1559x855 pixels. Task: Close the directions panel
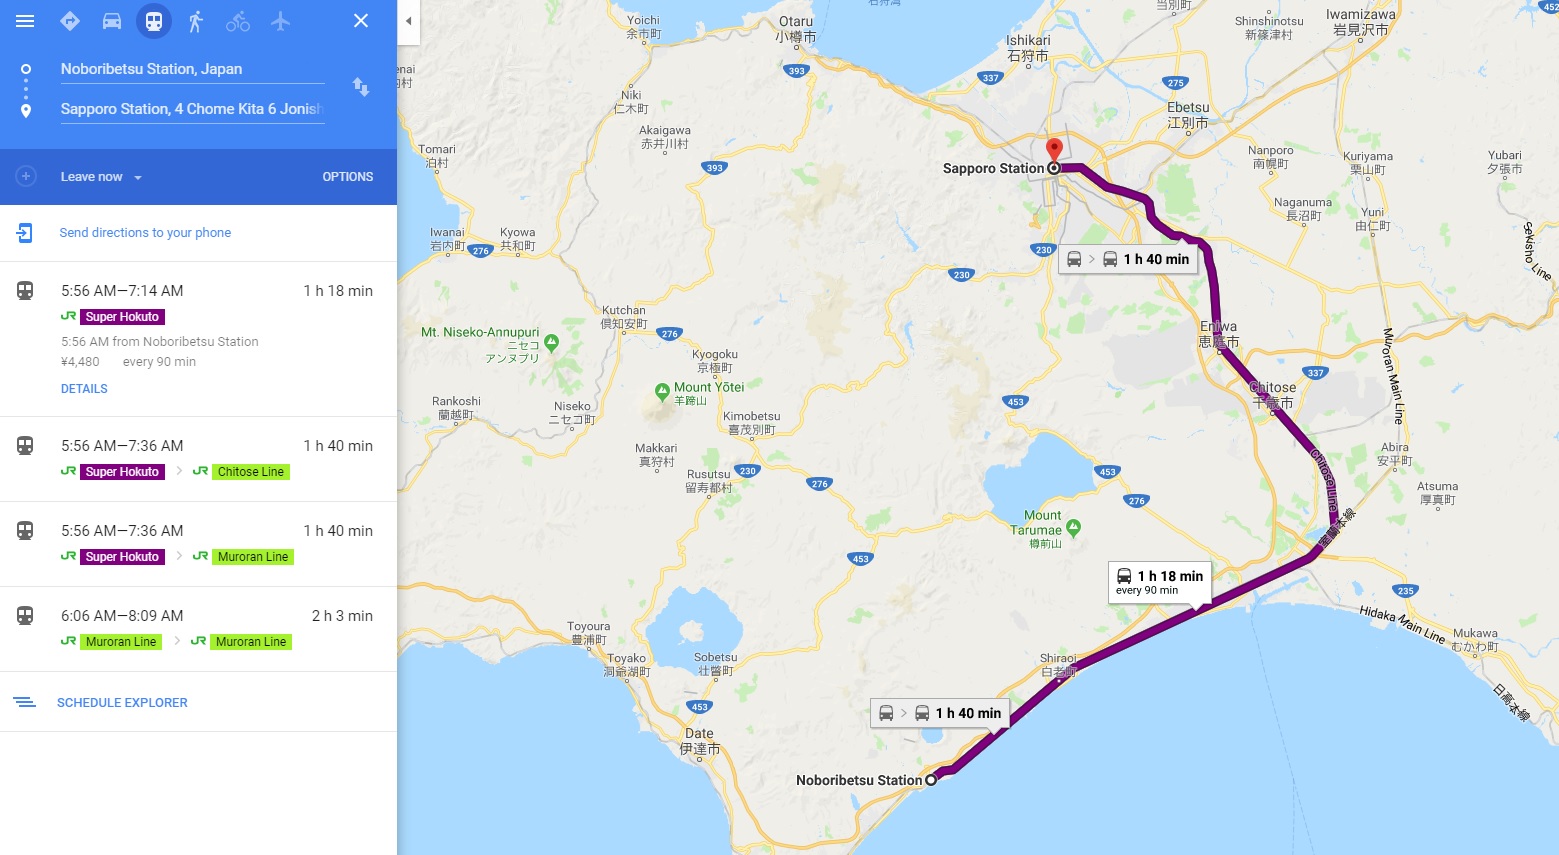[361, 21]
